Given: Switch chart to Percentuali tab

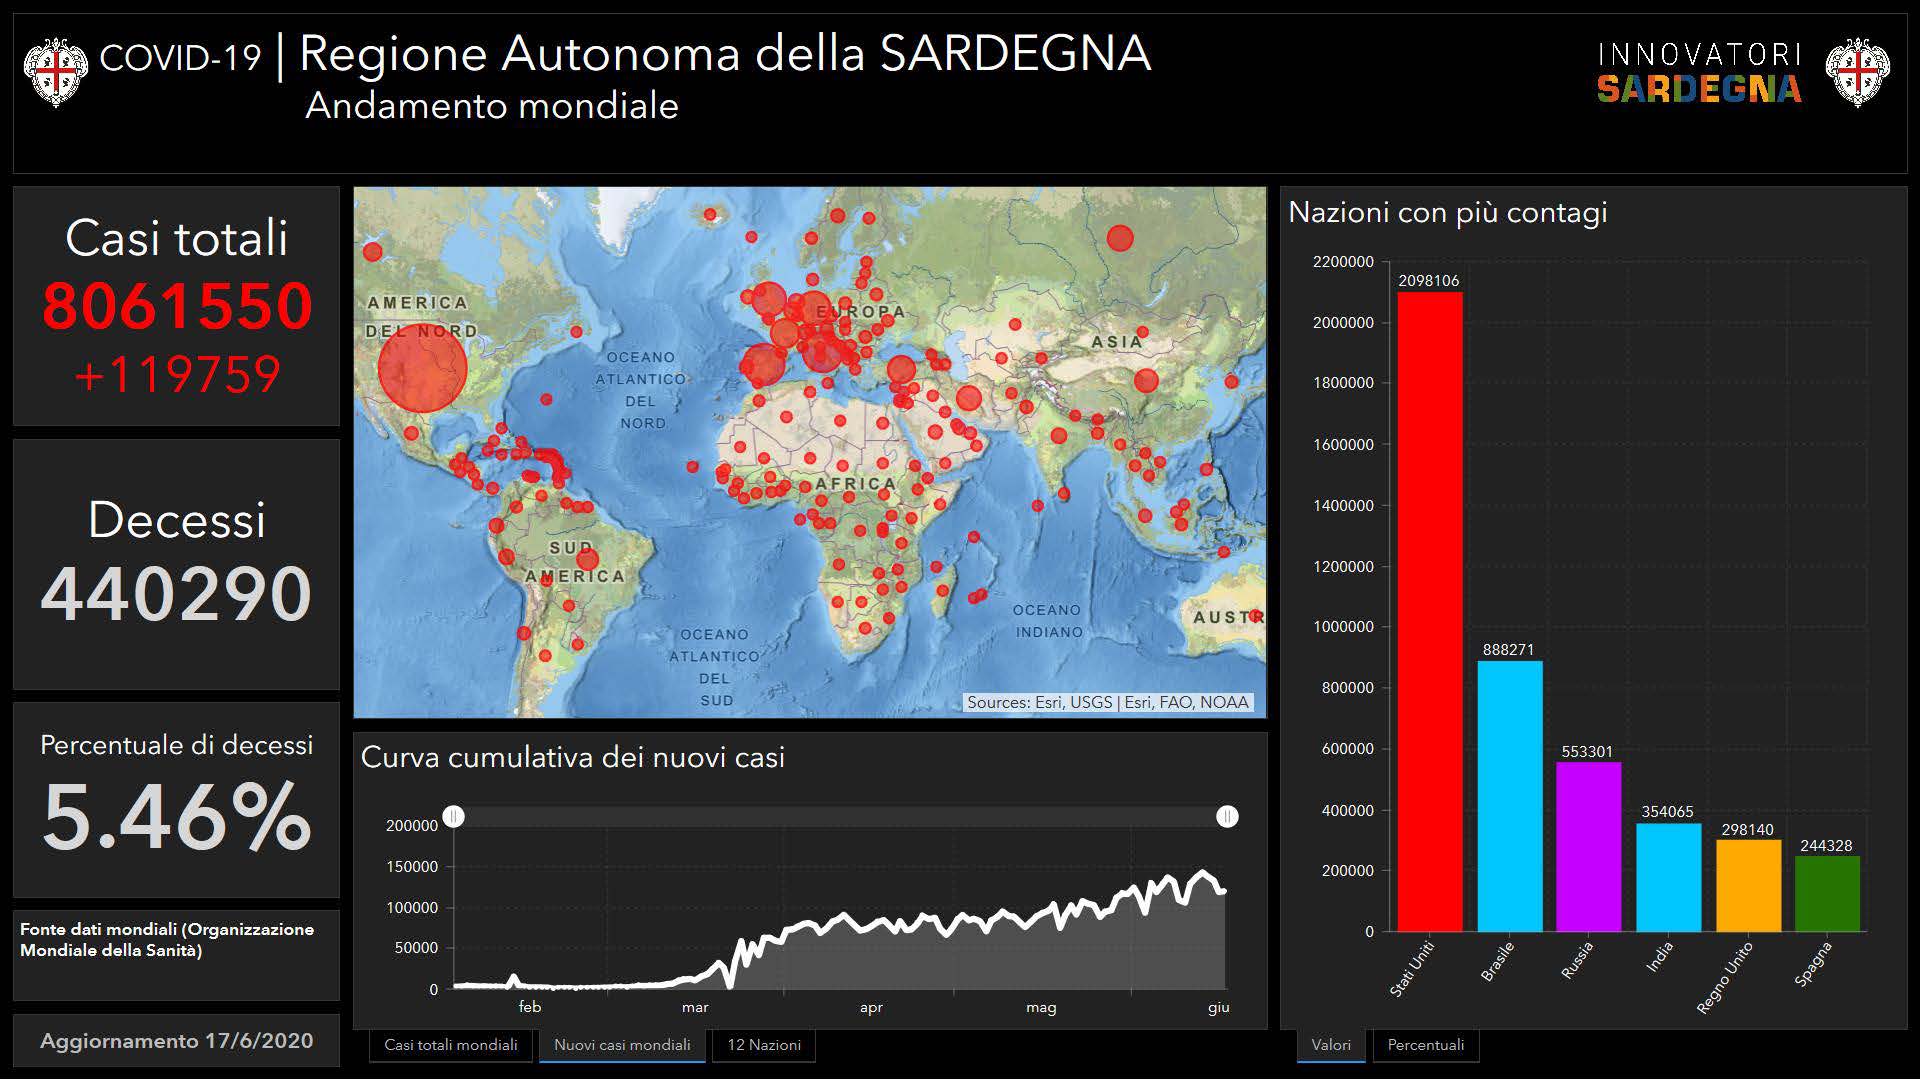Looking at the screenshot, I should tap(1425, 1045).
